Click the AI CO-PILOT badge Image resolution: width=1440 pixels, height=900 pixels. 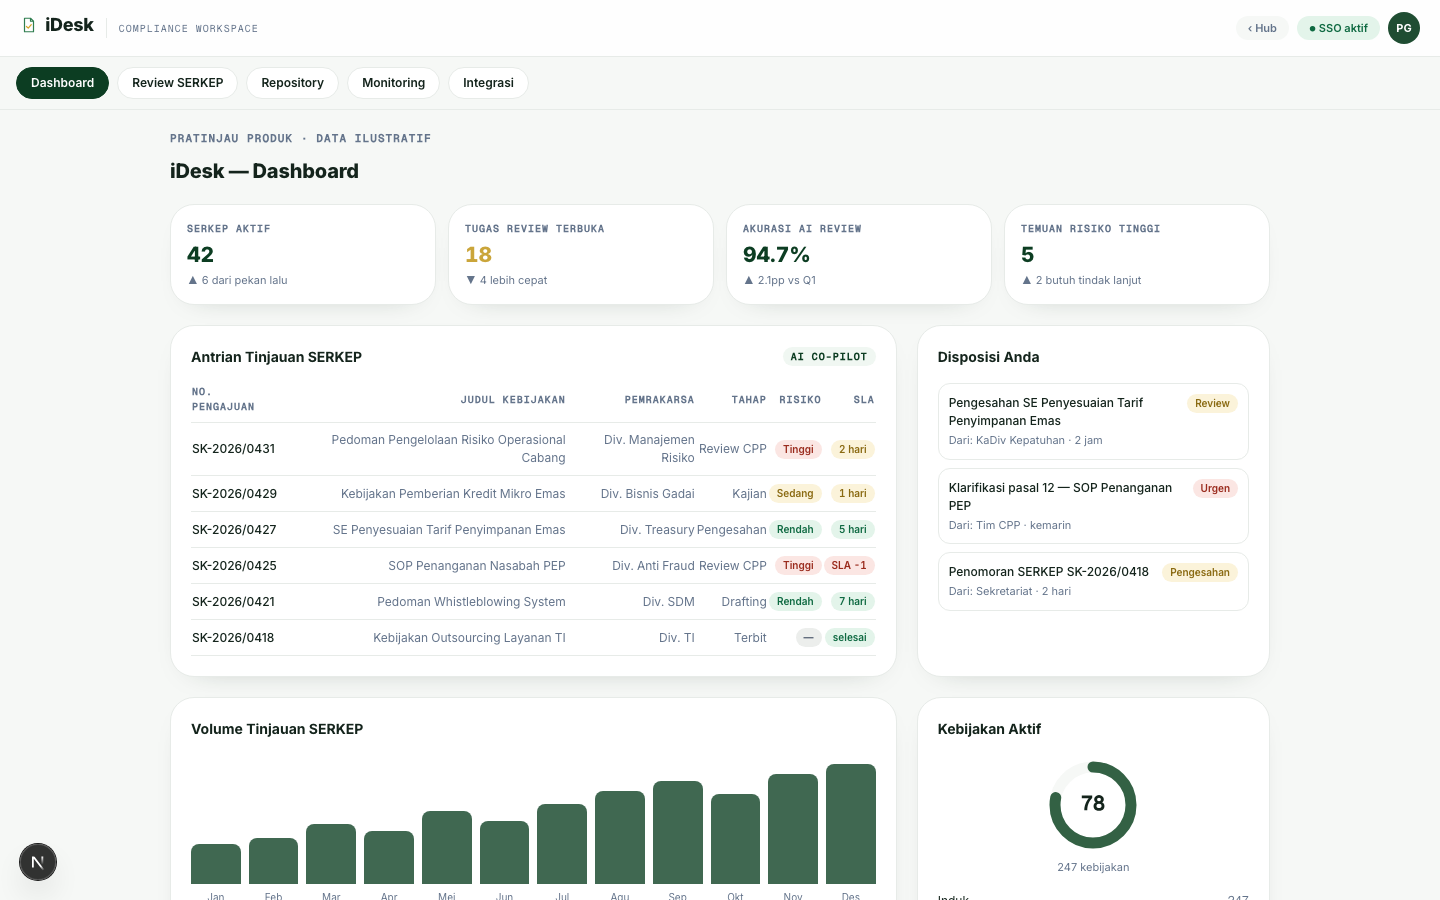click(829, 357)
